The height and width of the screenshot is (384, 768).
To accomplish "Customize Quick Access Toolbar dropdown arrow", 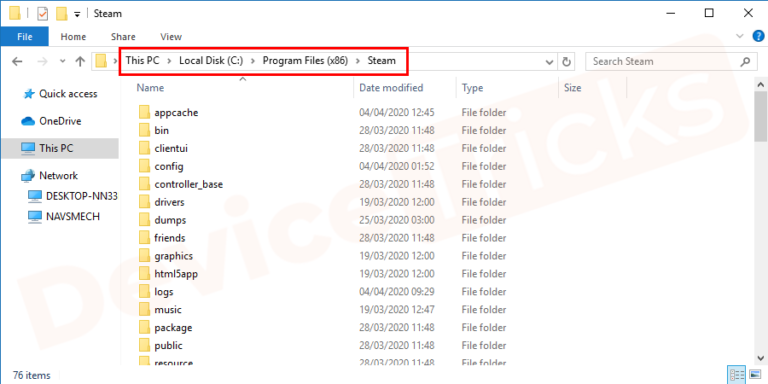I will click(x=77, y=14).
